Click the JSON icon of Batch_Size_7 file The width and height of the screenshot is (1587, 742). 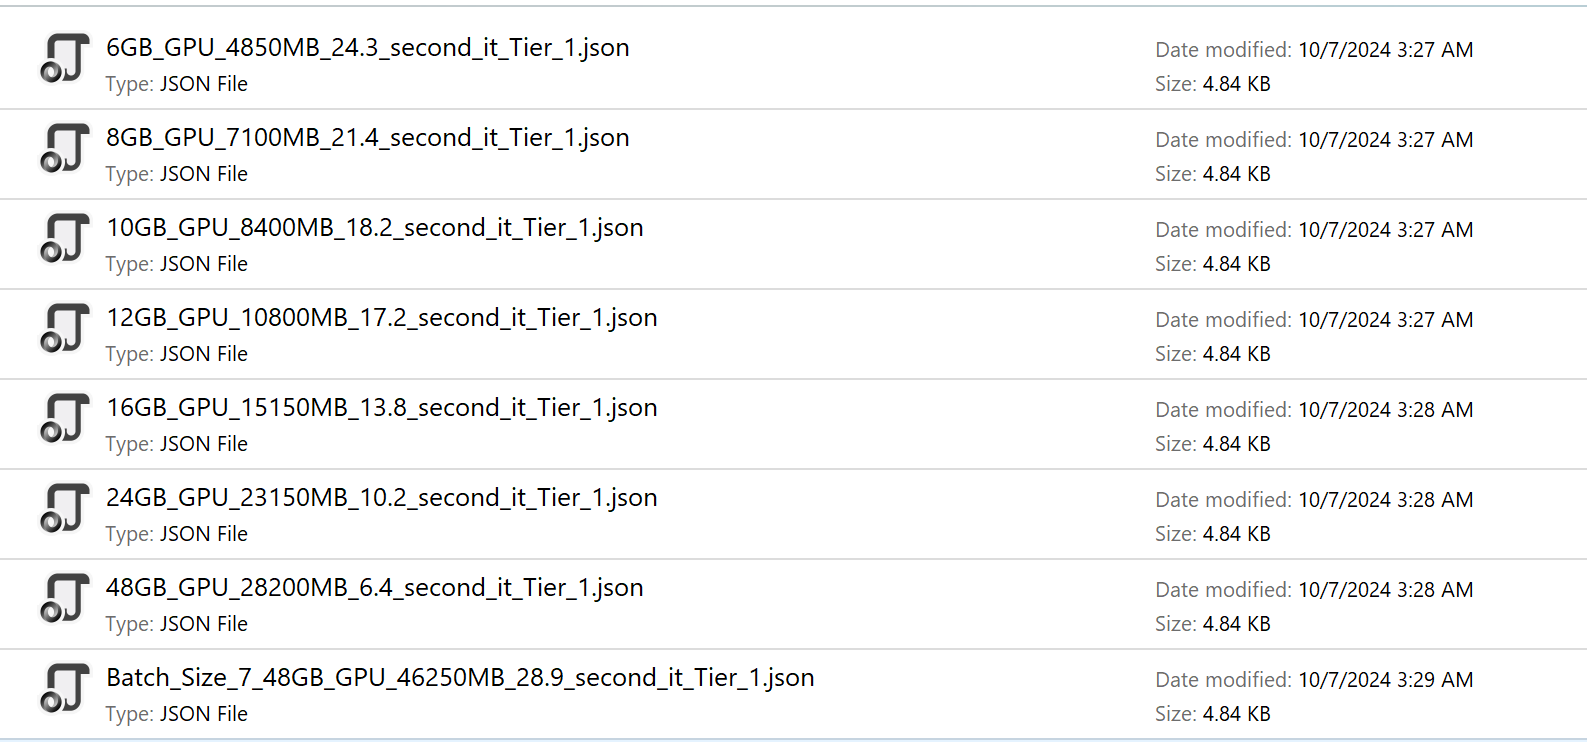(x=65, y=688)
